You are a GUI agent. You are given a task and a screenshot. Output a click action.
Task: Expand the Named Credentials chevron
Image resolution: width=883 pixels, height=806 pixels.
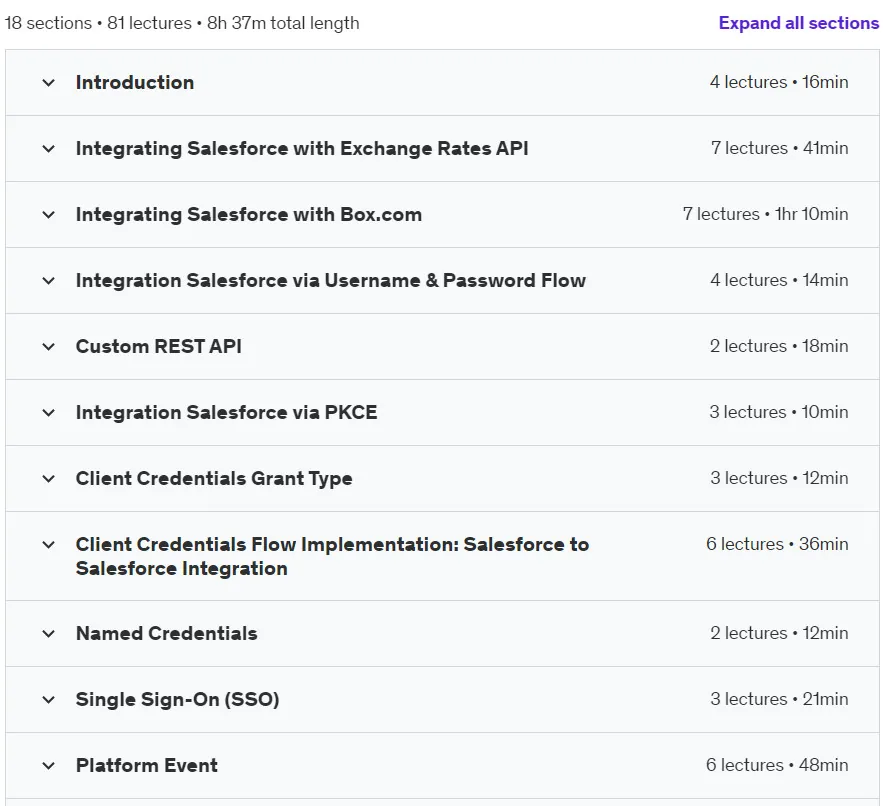pyautogui.click(x=48, y=634)
